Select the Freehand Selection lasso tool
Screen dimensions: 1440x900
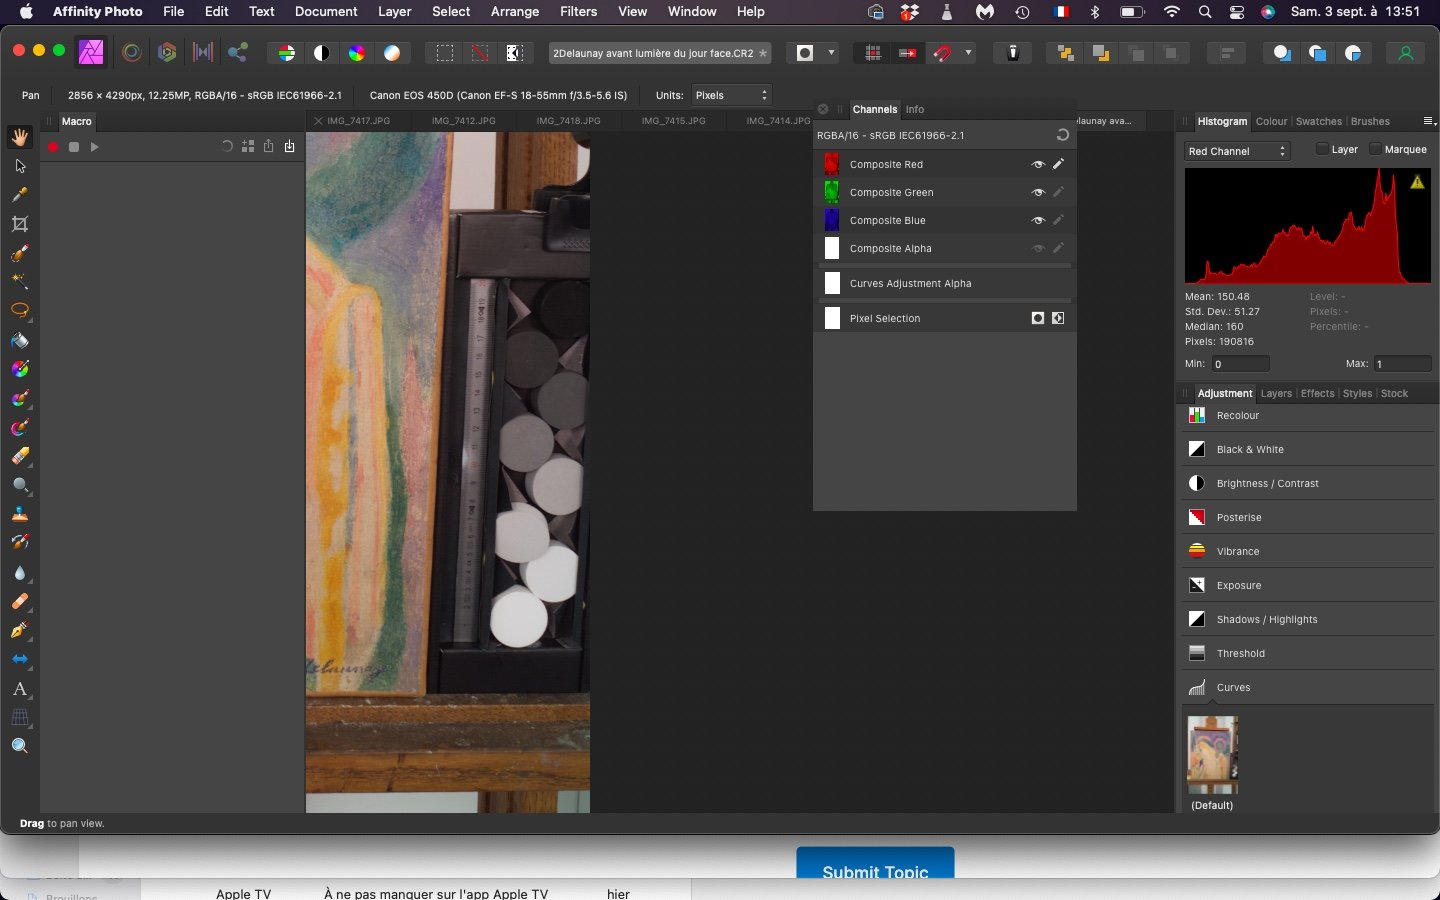[20, 311]
